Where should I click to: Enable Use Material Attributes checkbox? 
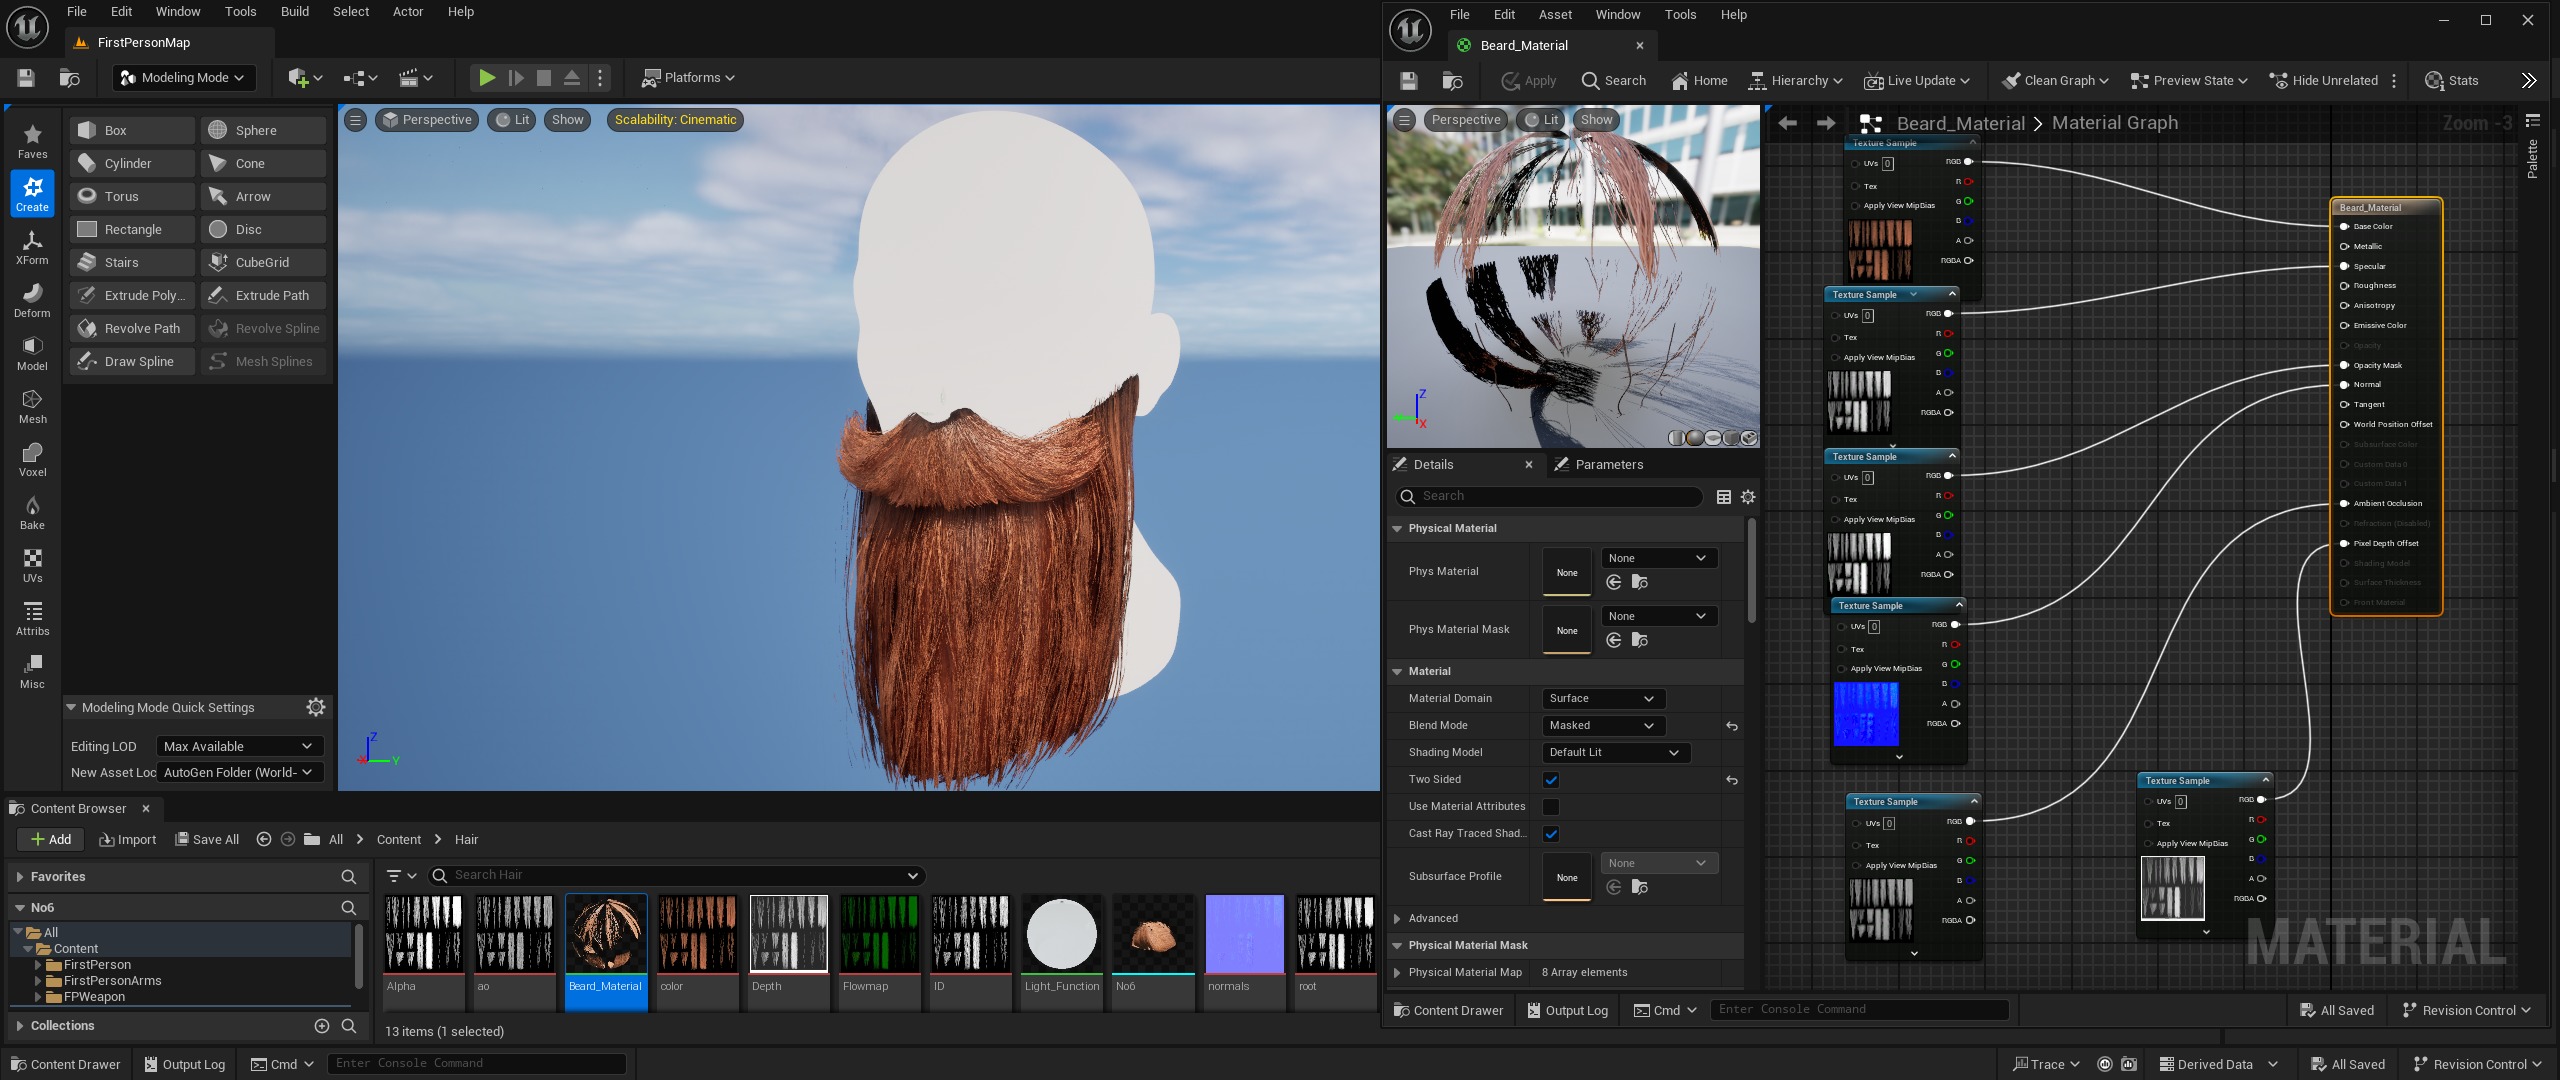coord(1551,807)
